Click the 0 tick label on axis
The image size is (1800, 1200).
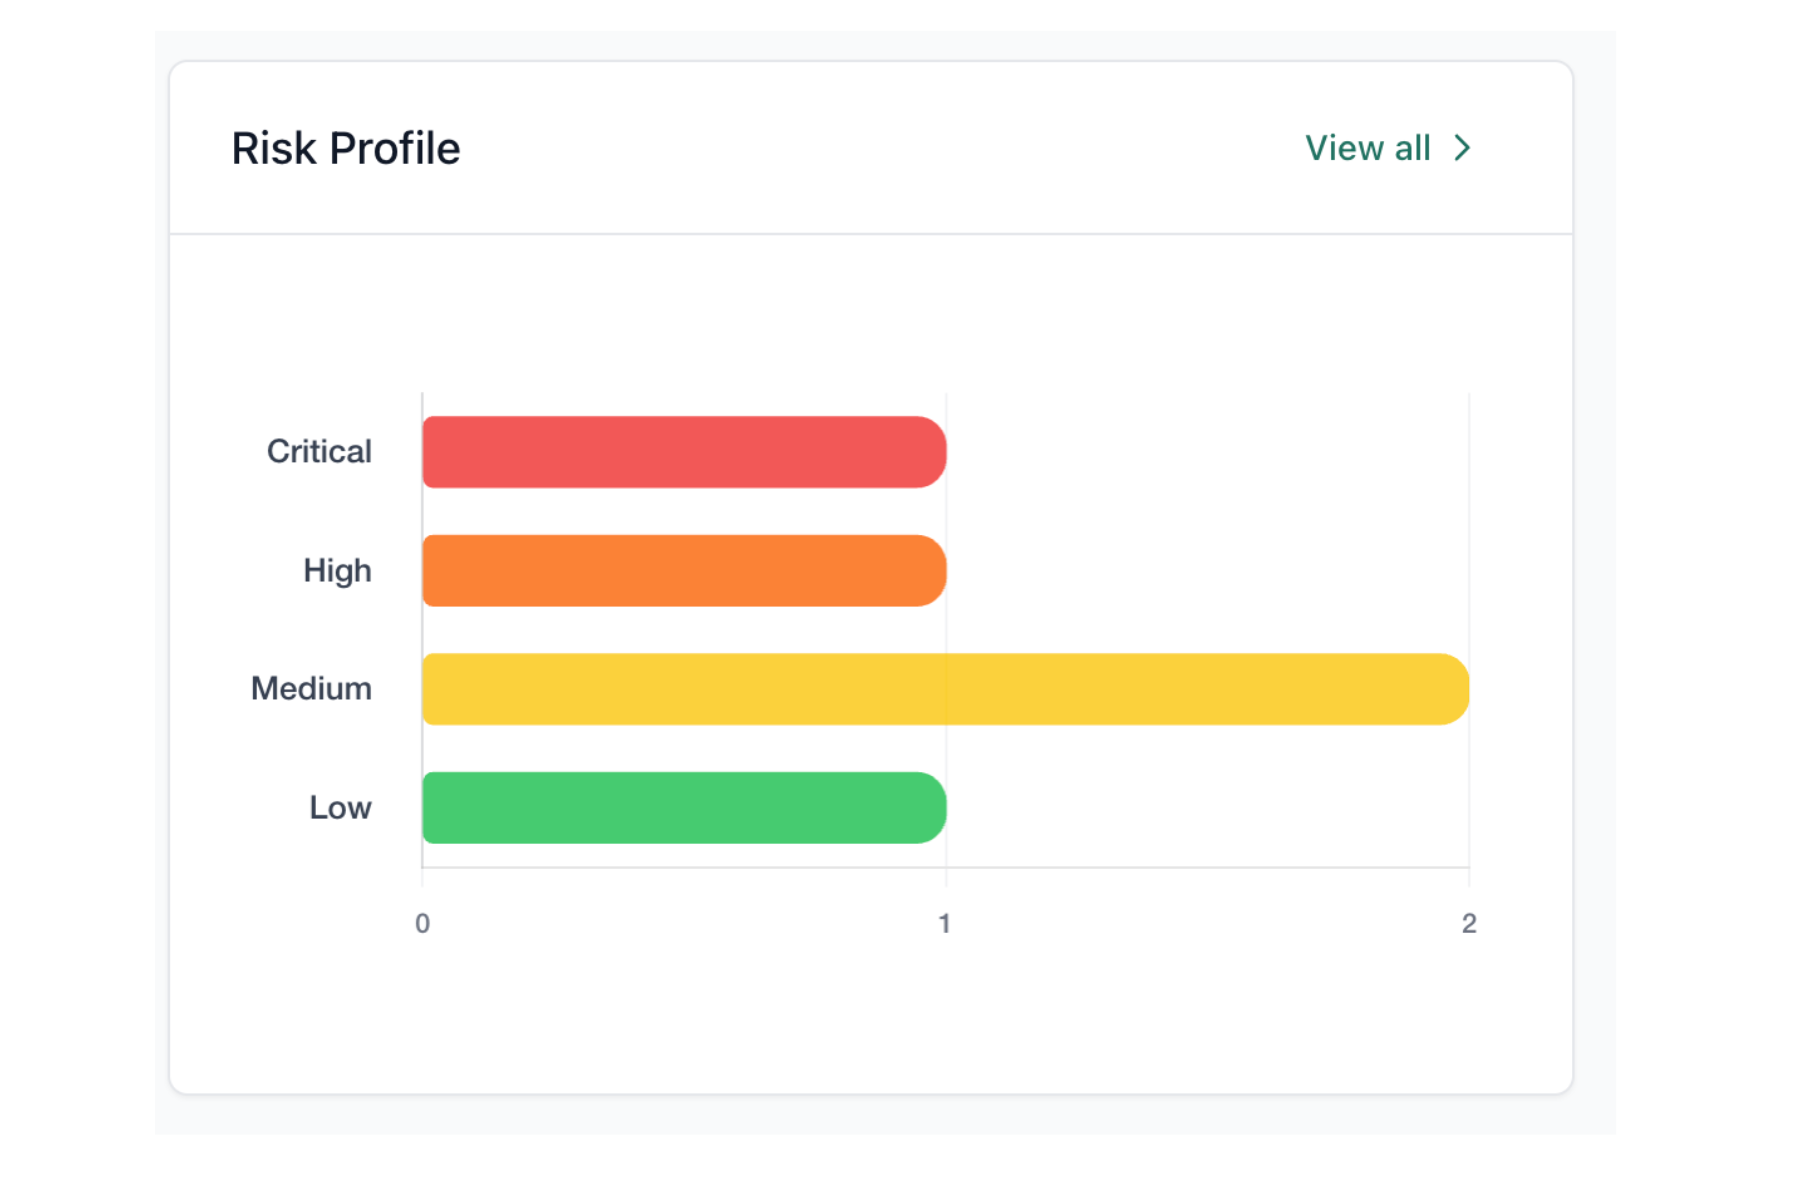[x=423, y=923]
